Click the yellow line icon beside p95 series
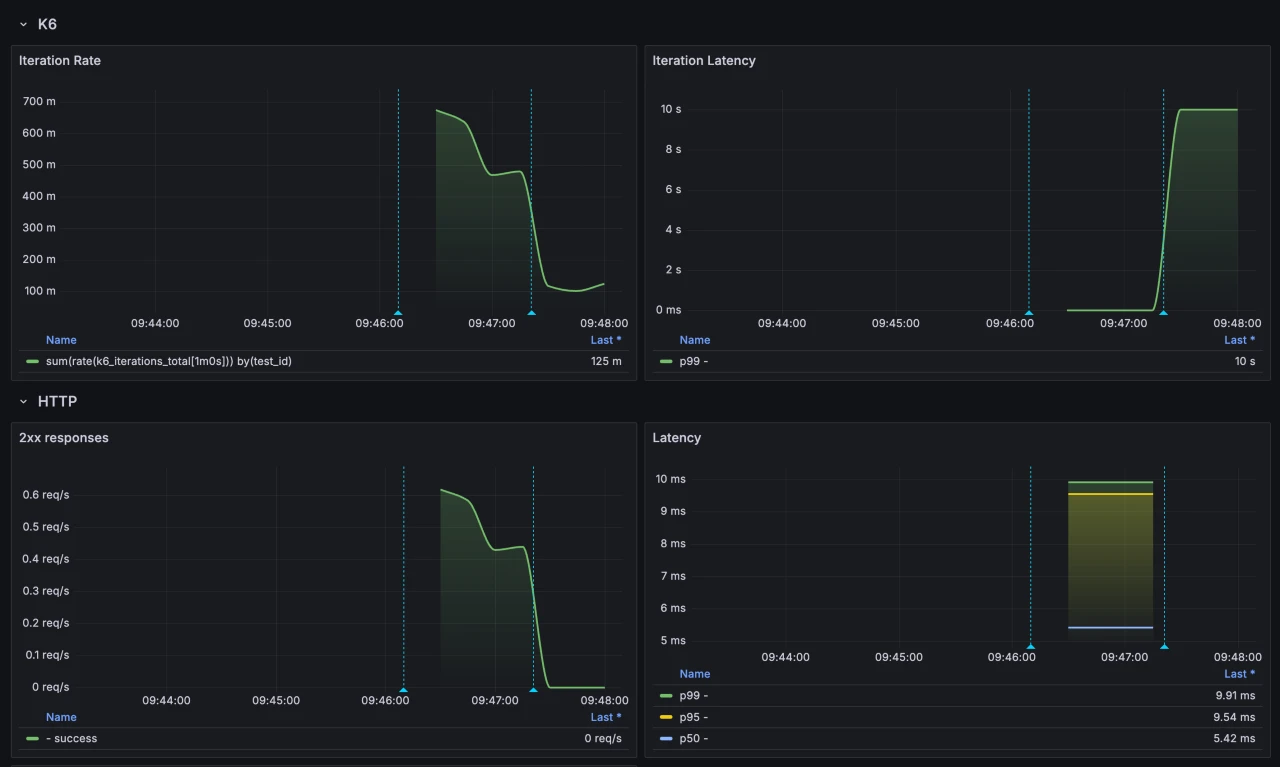Viewport: 1280px width, 767px height. coord(667,717)
